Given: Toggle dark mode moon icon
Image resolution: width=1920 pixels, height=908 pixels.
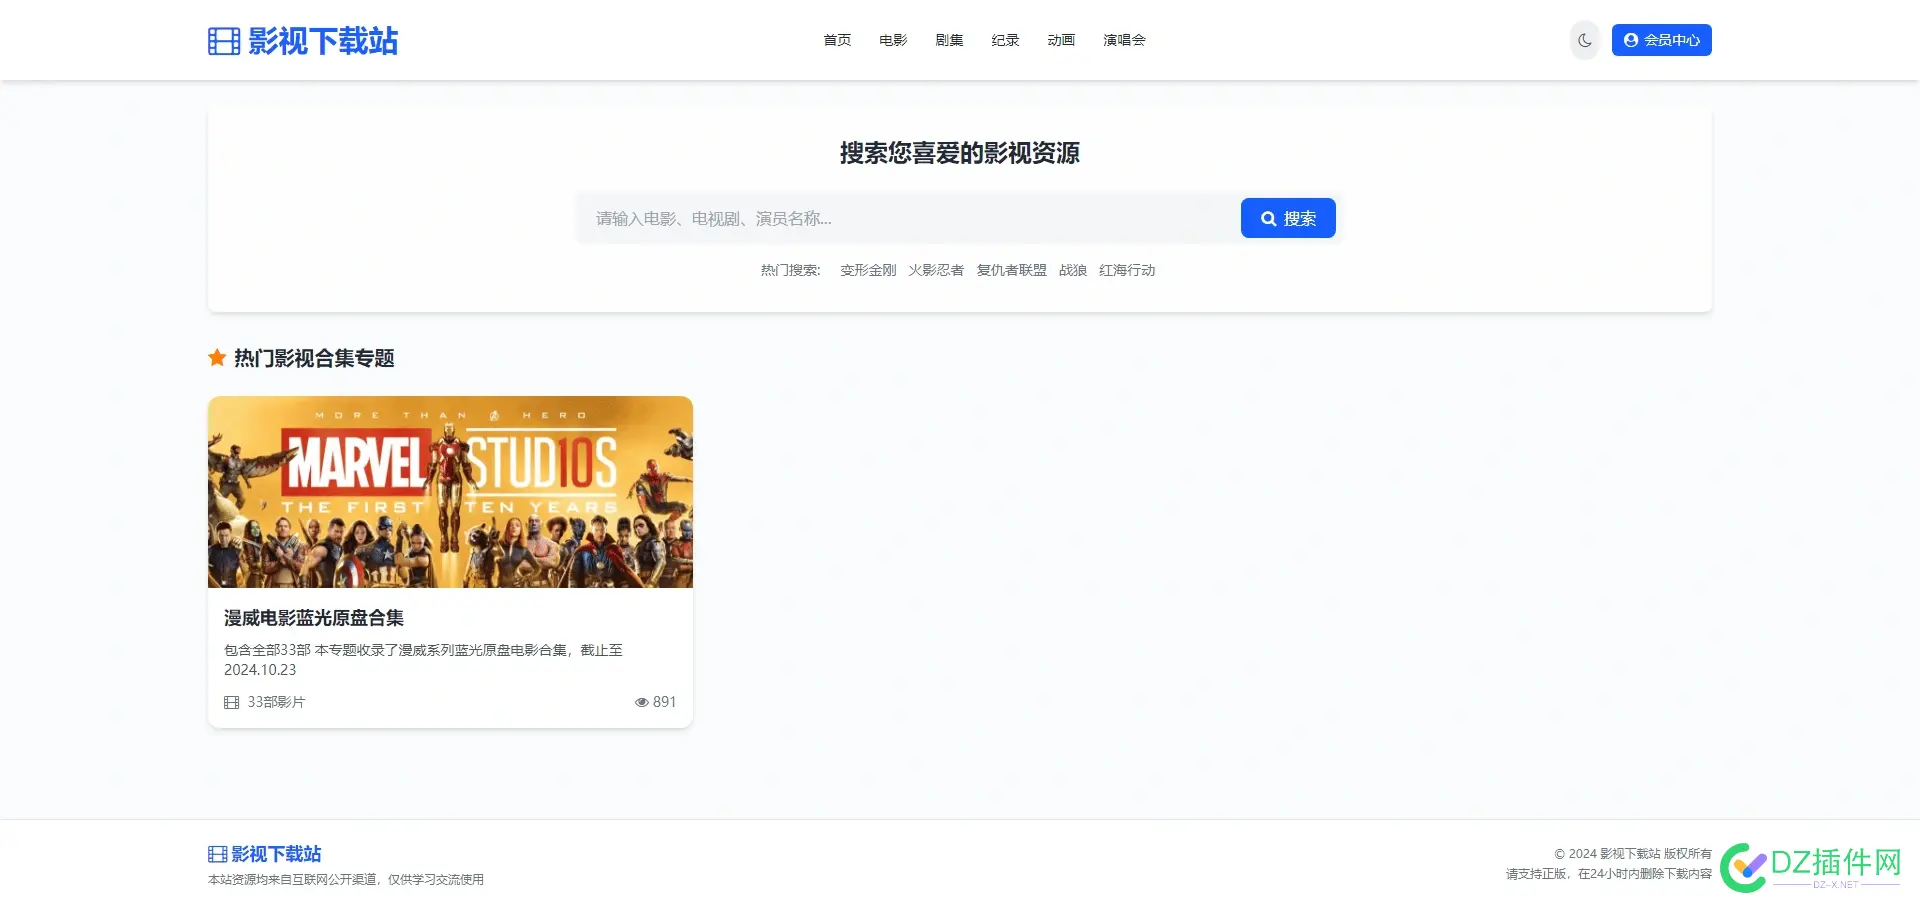Looking at the screenshot, I should [x=1585, y=40].
